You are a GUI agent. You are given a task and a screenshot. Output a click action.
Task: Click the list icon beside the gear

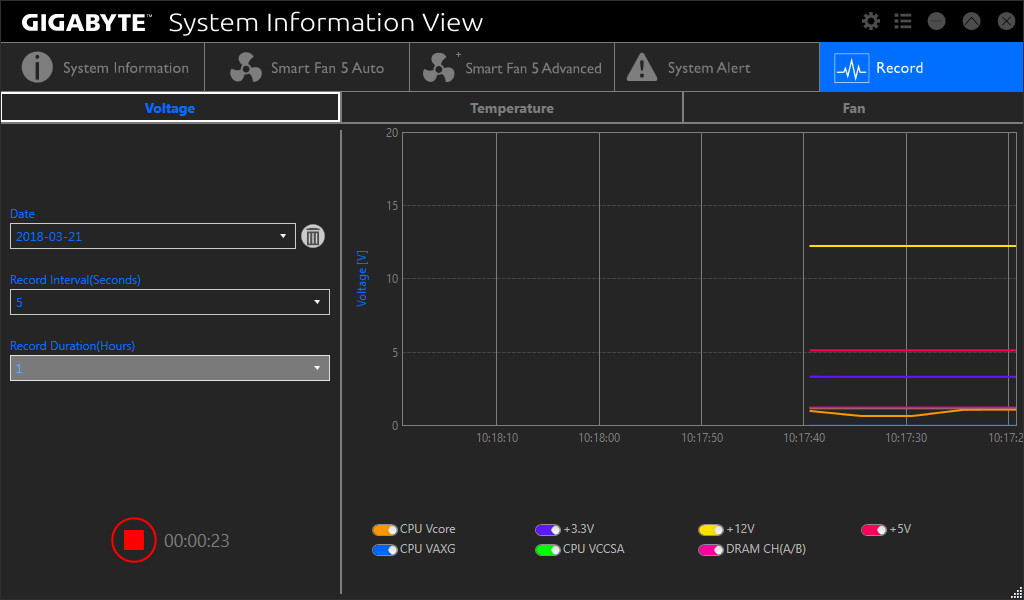903,21
